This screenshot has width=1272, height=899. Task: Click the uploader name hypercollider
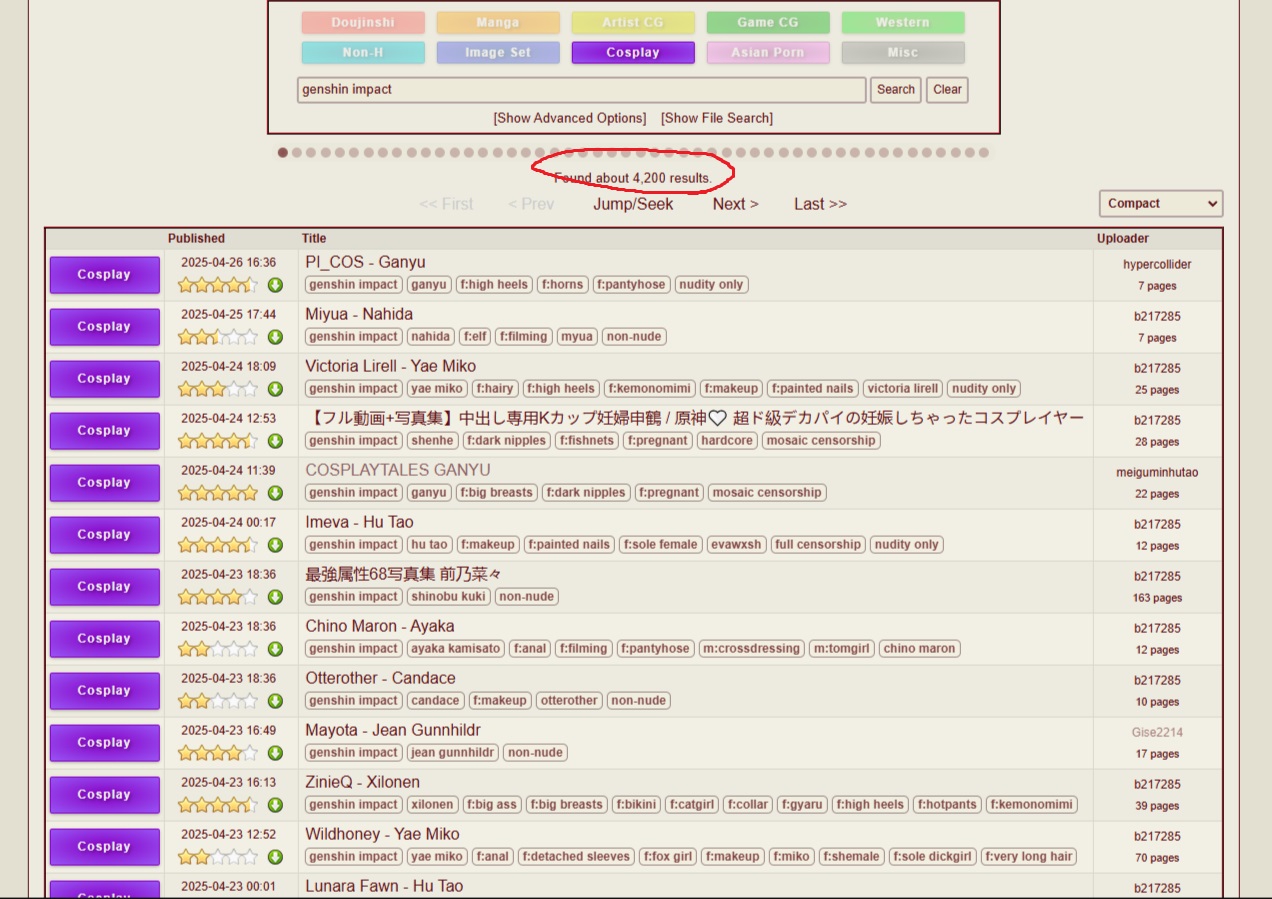1157,265
